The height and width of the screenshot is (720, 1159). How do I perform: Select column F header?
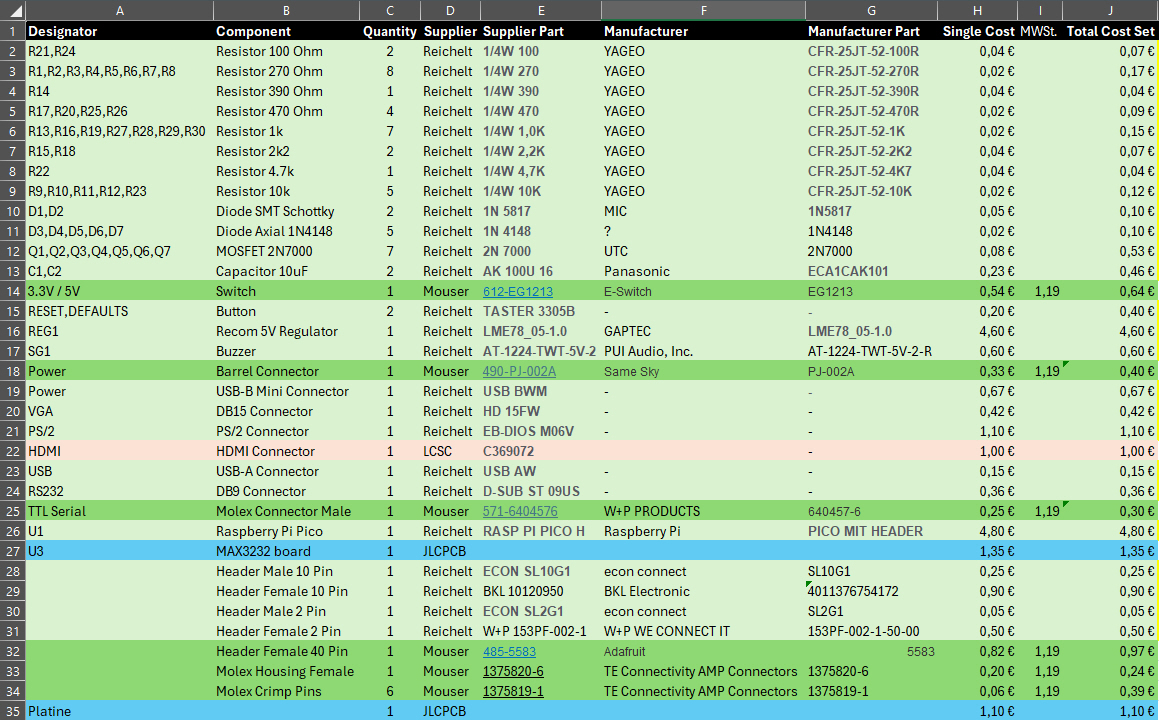(703, 10)
